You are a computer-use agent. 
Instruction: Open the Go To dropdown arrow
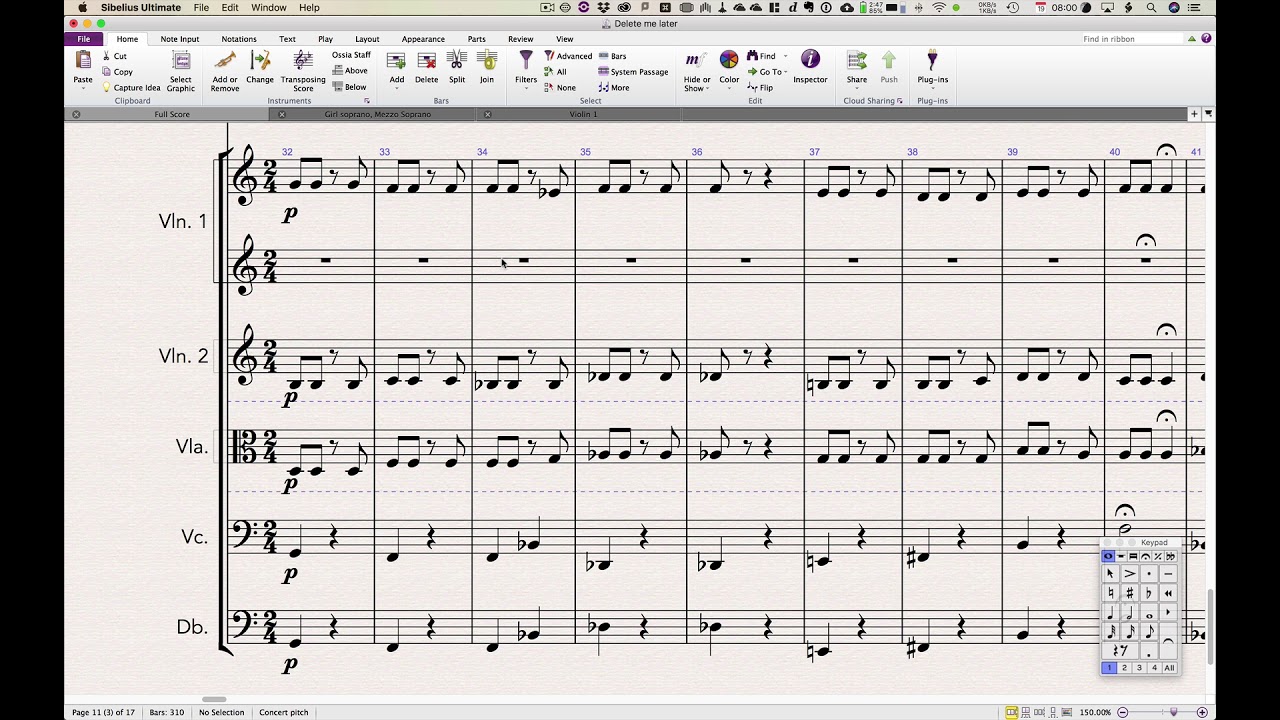click(786, 72)
